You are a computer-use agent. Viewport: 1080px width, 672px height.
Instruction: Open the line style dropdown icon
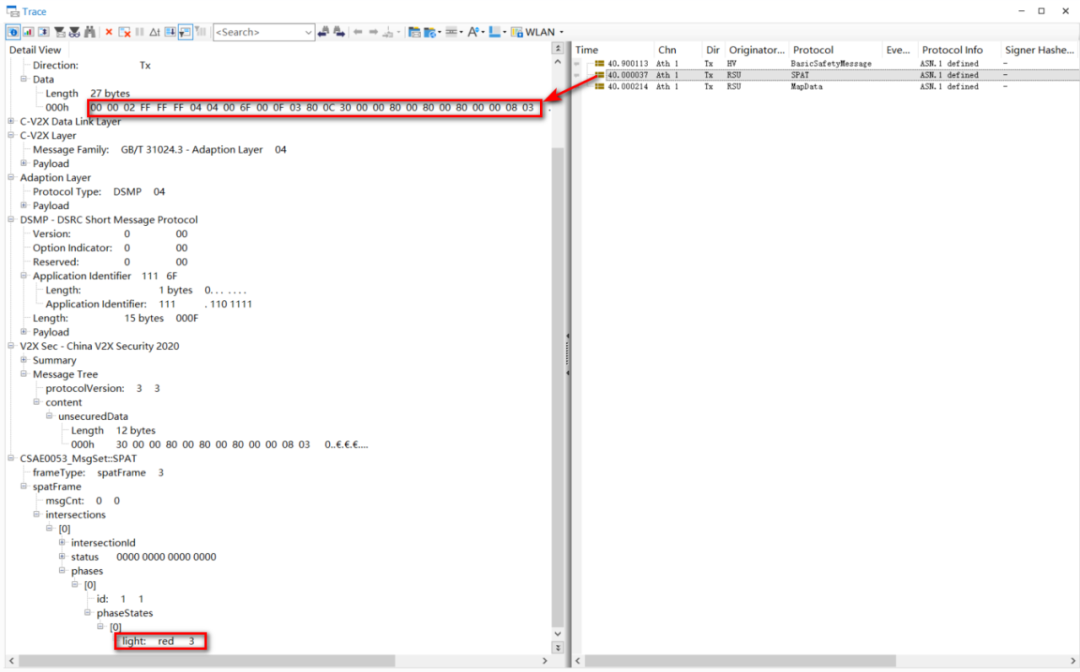point(452,32)
